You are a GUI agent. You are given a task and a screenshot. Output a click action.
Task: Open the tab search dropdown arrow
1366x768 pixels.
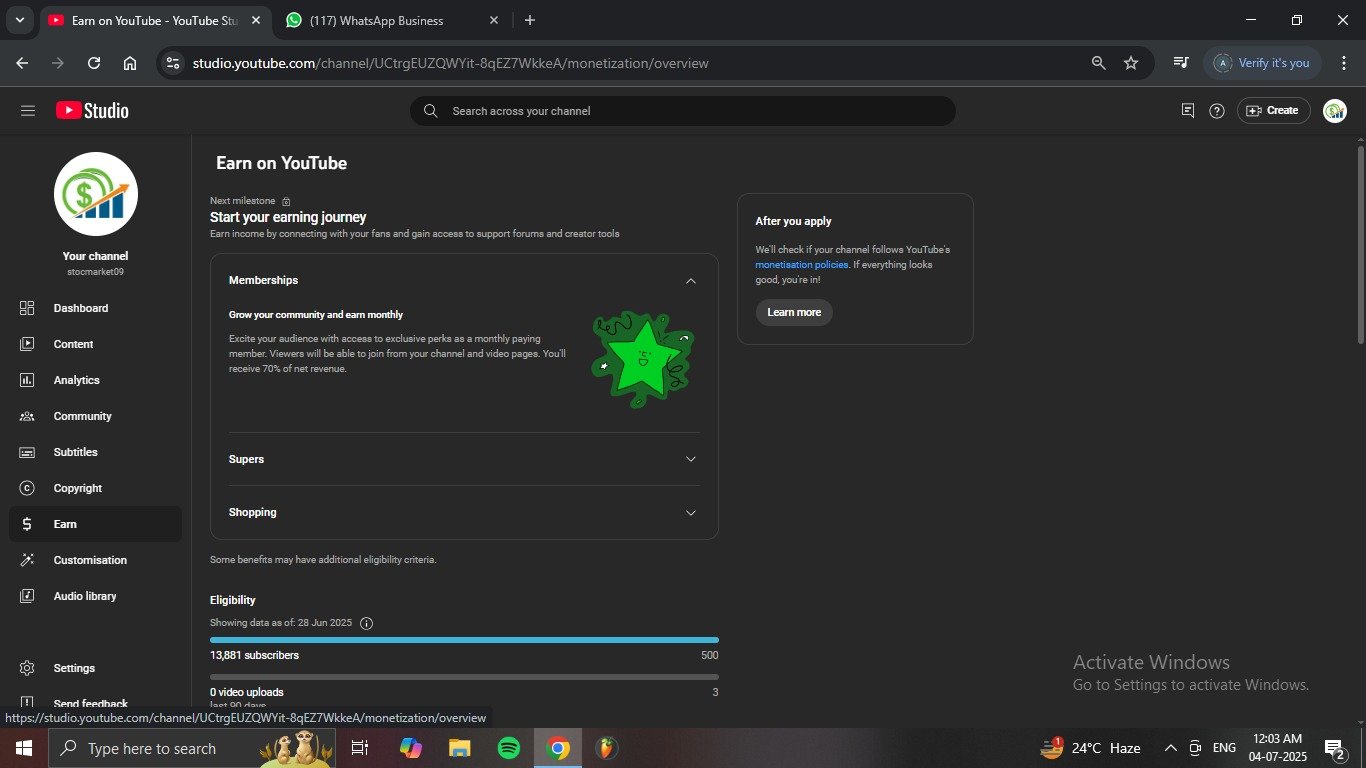19,20
